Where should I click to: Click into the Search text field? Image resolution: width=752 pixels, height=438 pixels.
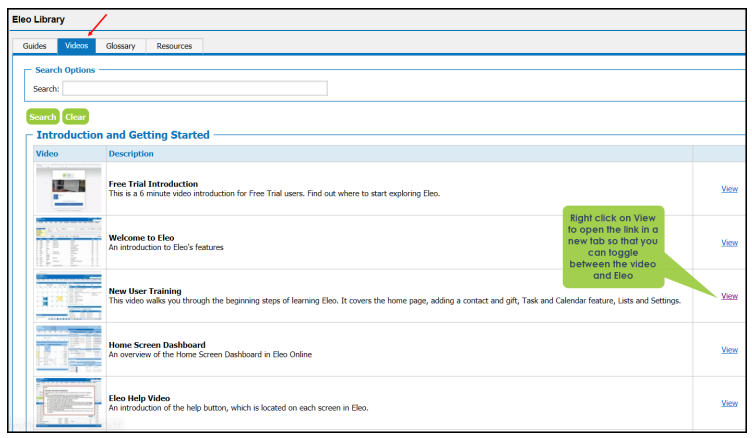(195, 88)
